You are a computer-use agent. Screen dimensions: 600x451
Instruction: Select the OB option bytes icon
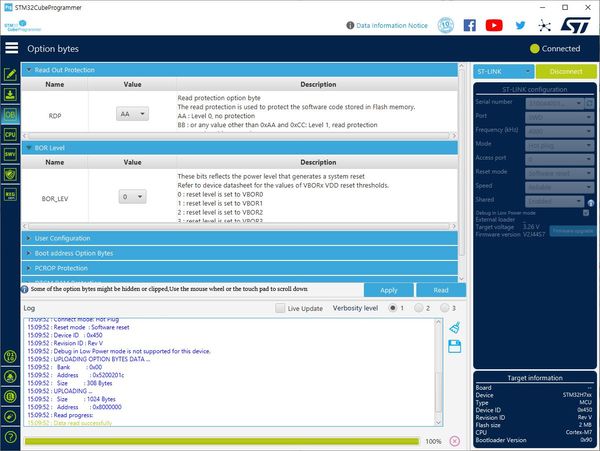[x=10, y=114]
